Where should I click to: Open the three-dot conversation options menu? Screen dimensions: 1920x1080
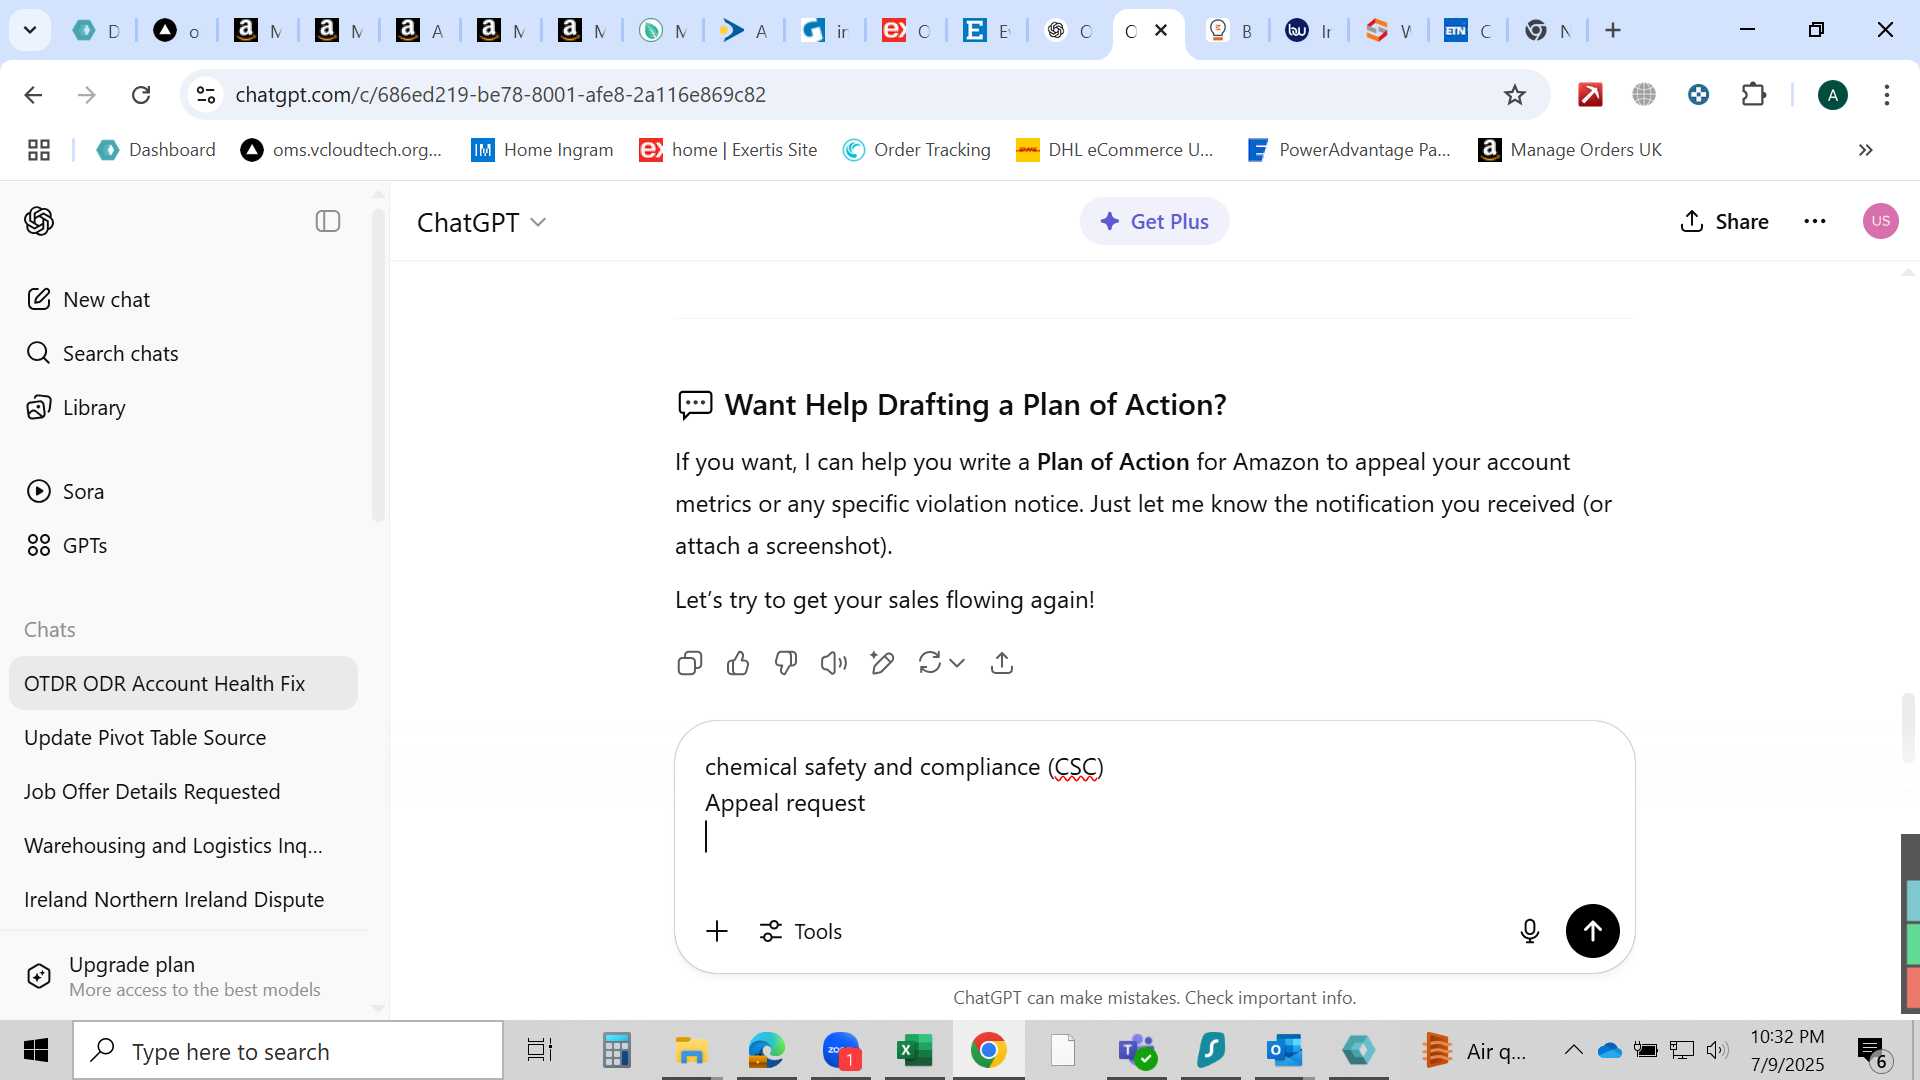[1815, 221]
